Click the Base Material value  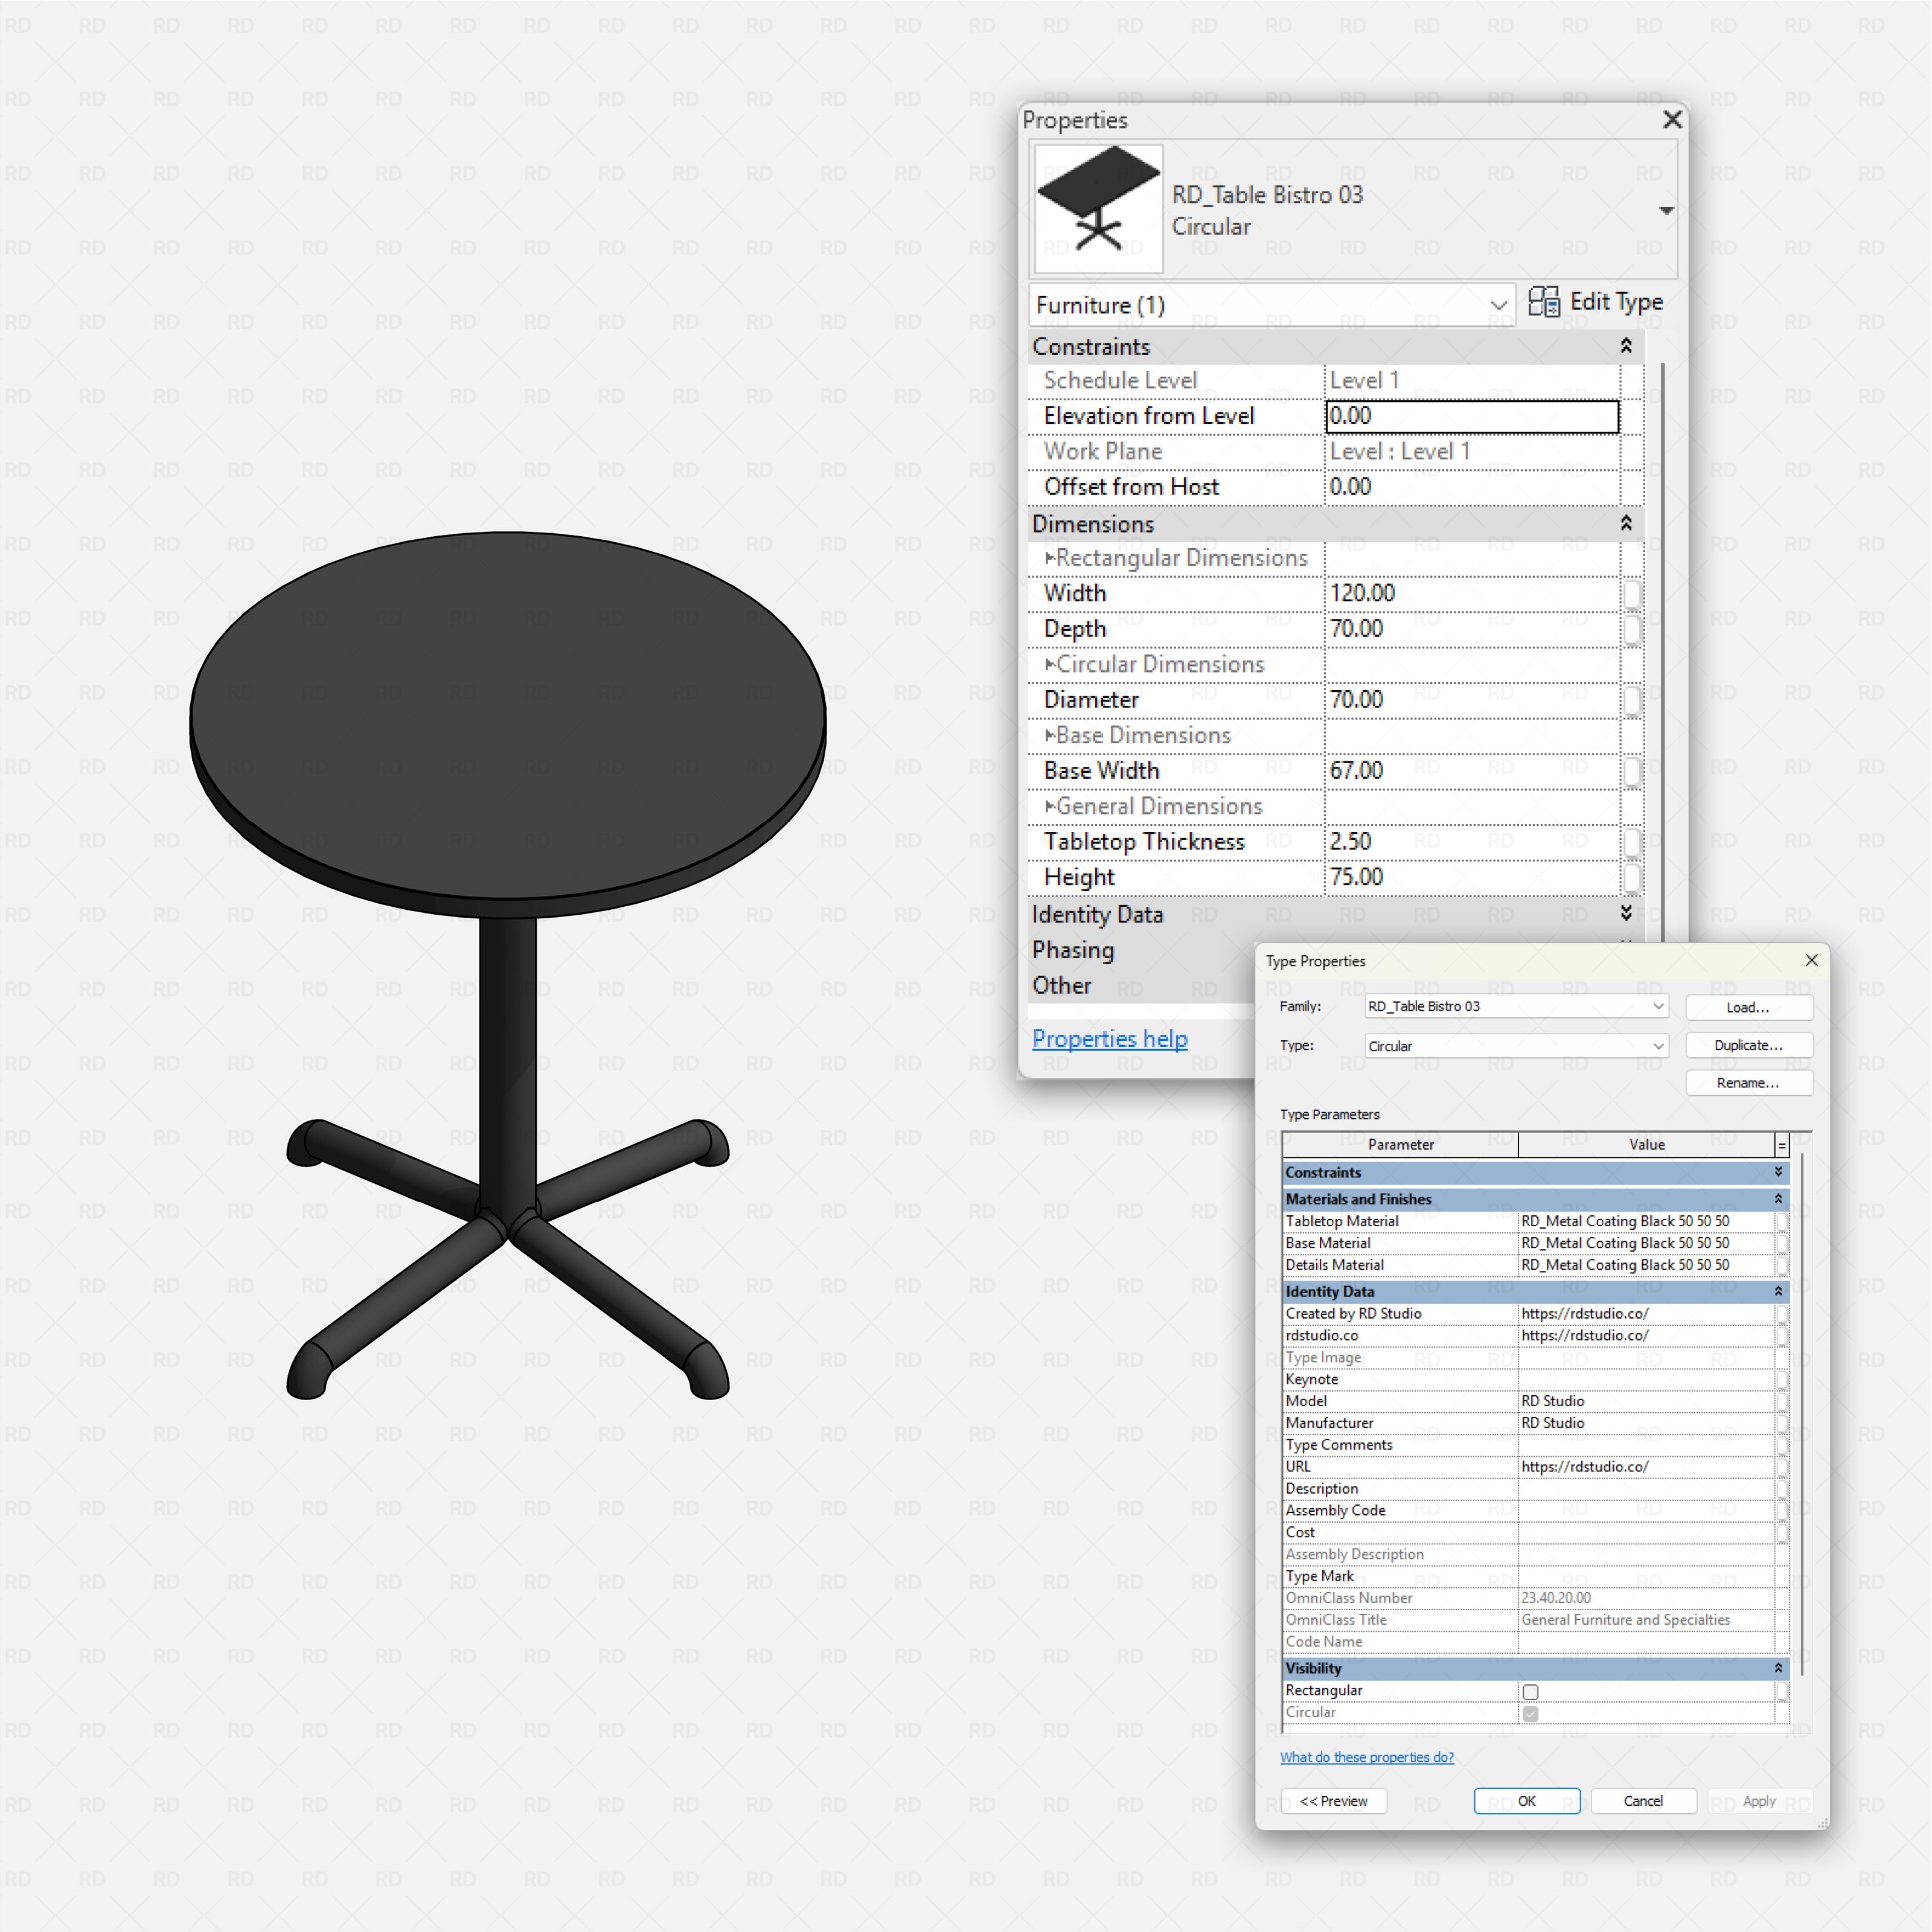[x=1646, y=1243]
